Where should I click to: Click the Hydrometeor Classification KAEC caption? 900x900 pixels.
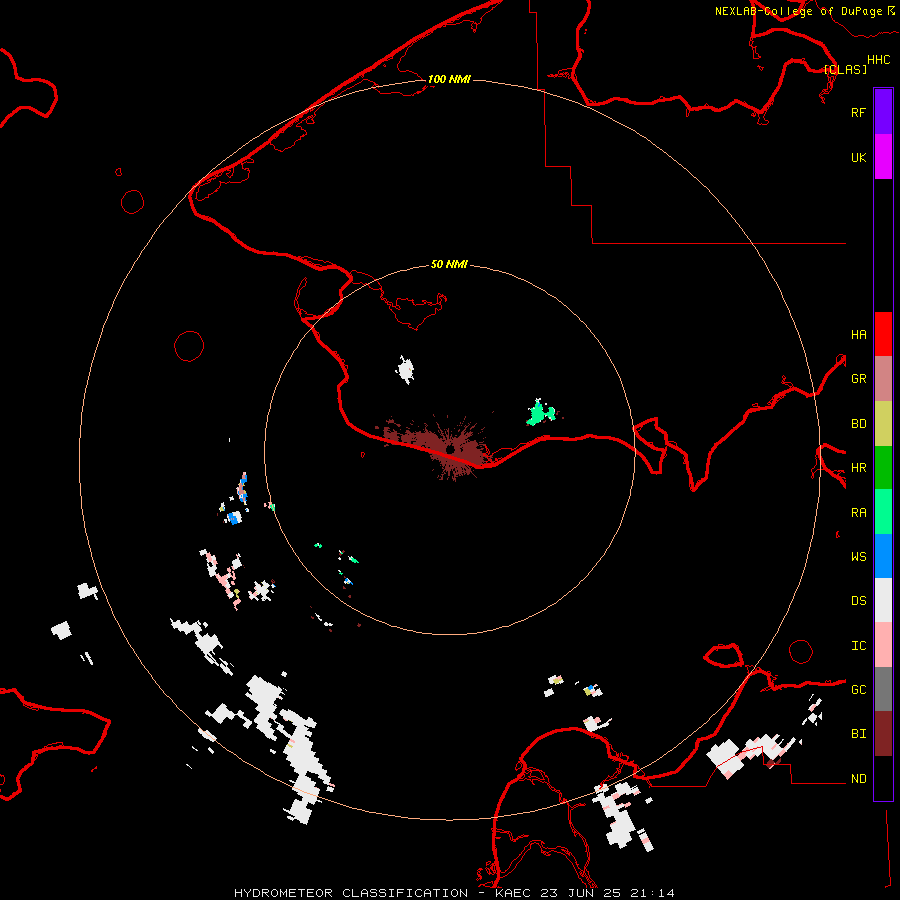454,893
